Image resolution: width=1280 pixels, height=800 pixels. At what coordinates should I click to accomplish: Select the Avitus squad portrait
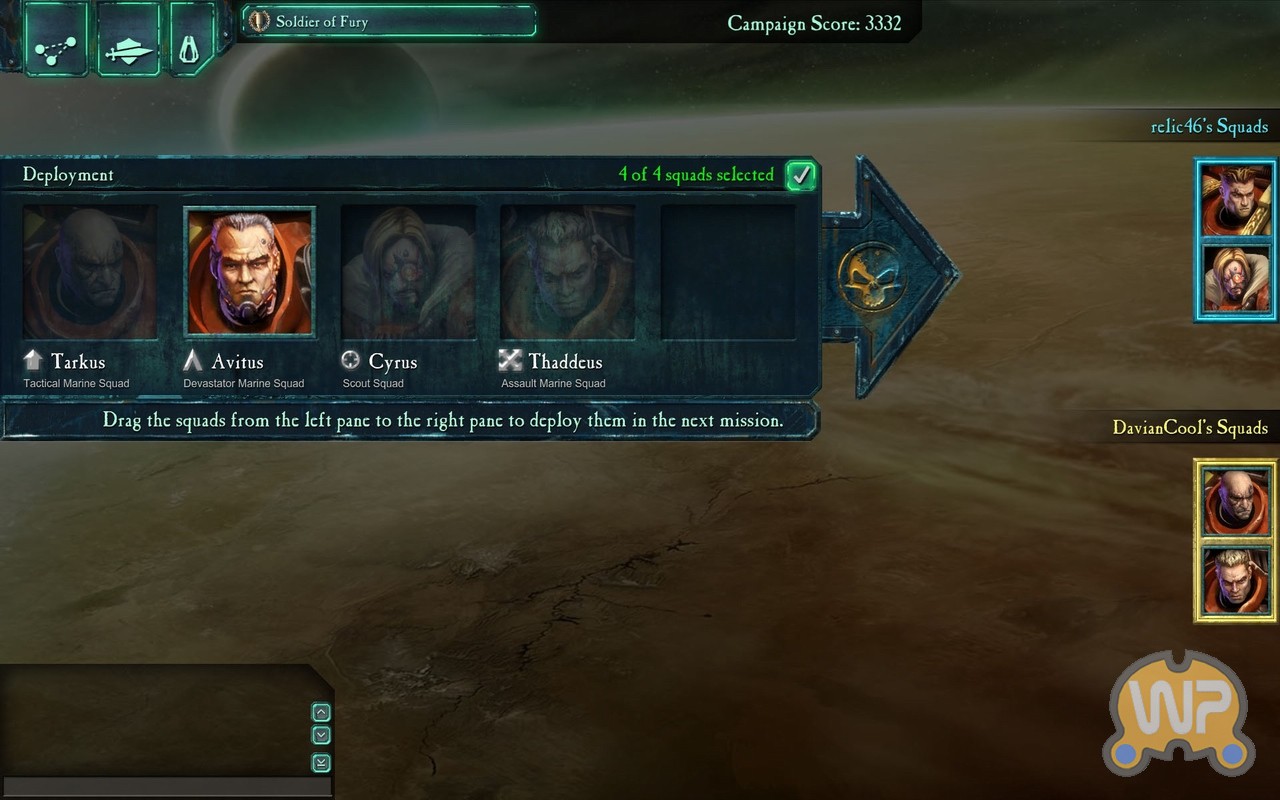point(250,272)
